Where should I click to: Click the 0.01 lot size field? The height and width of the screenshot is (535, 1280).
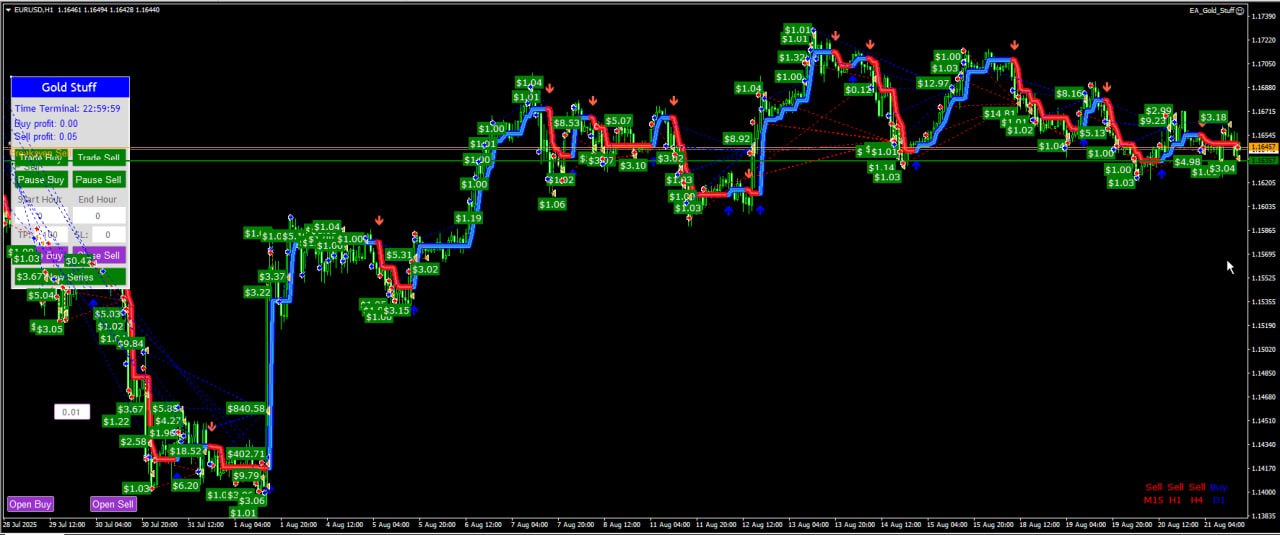[72, 412]
